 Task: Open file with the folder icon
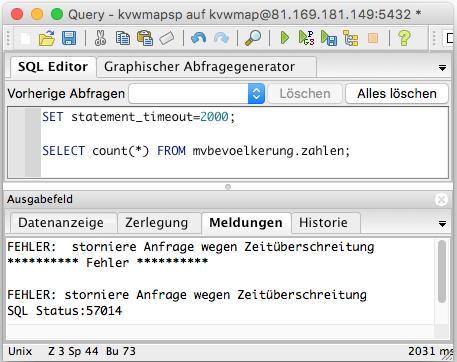47,38
